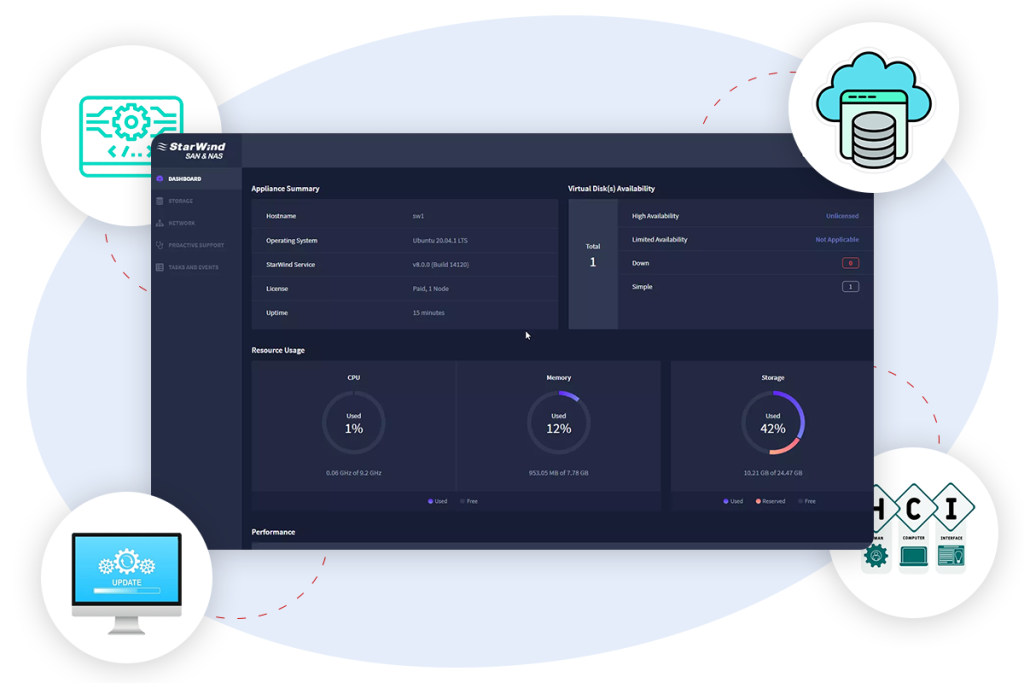Click the Simple disk count badge
The height and width of the screenshot is (683, 1024).
(850, 287)
